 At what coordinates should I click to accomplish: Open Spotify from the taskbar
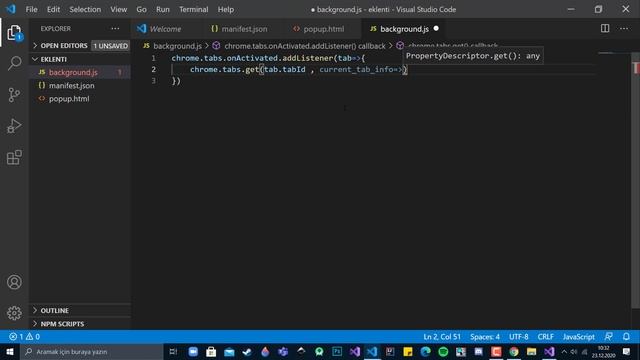point(443,351)
